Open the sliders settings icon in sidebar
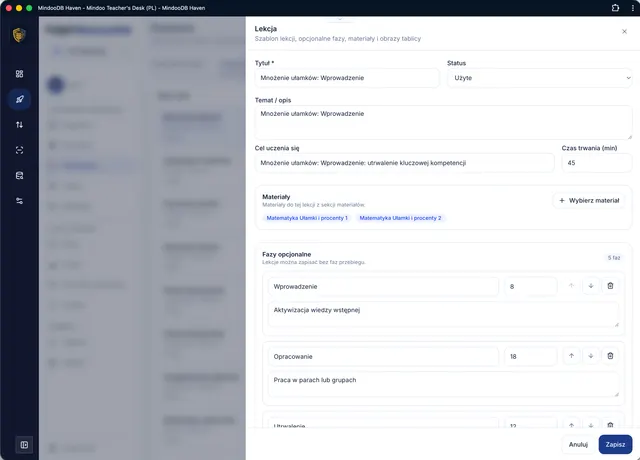640x460 pixels. click(x=19, y=201)
